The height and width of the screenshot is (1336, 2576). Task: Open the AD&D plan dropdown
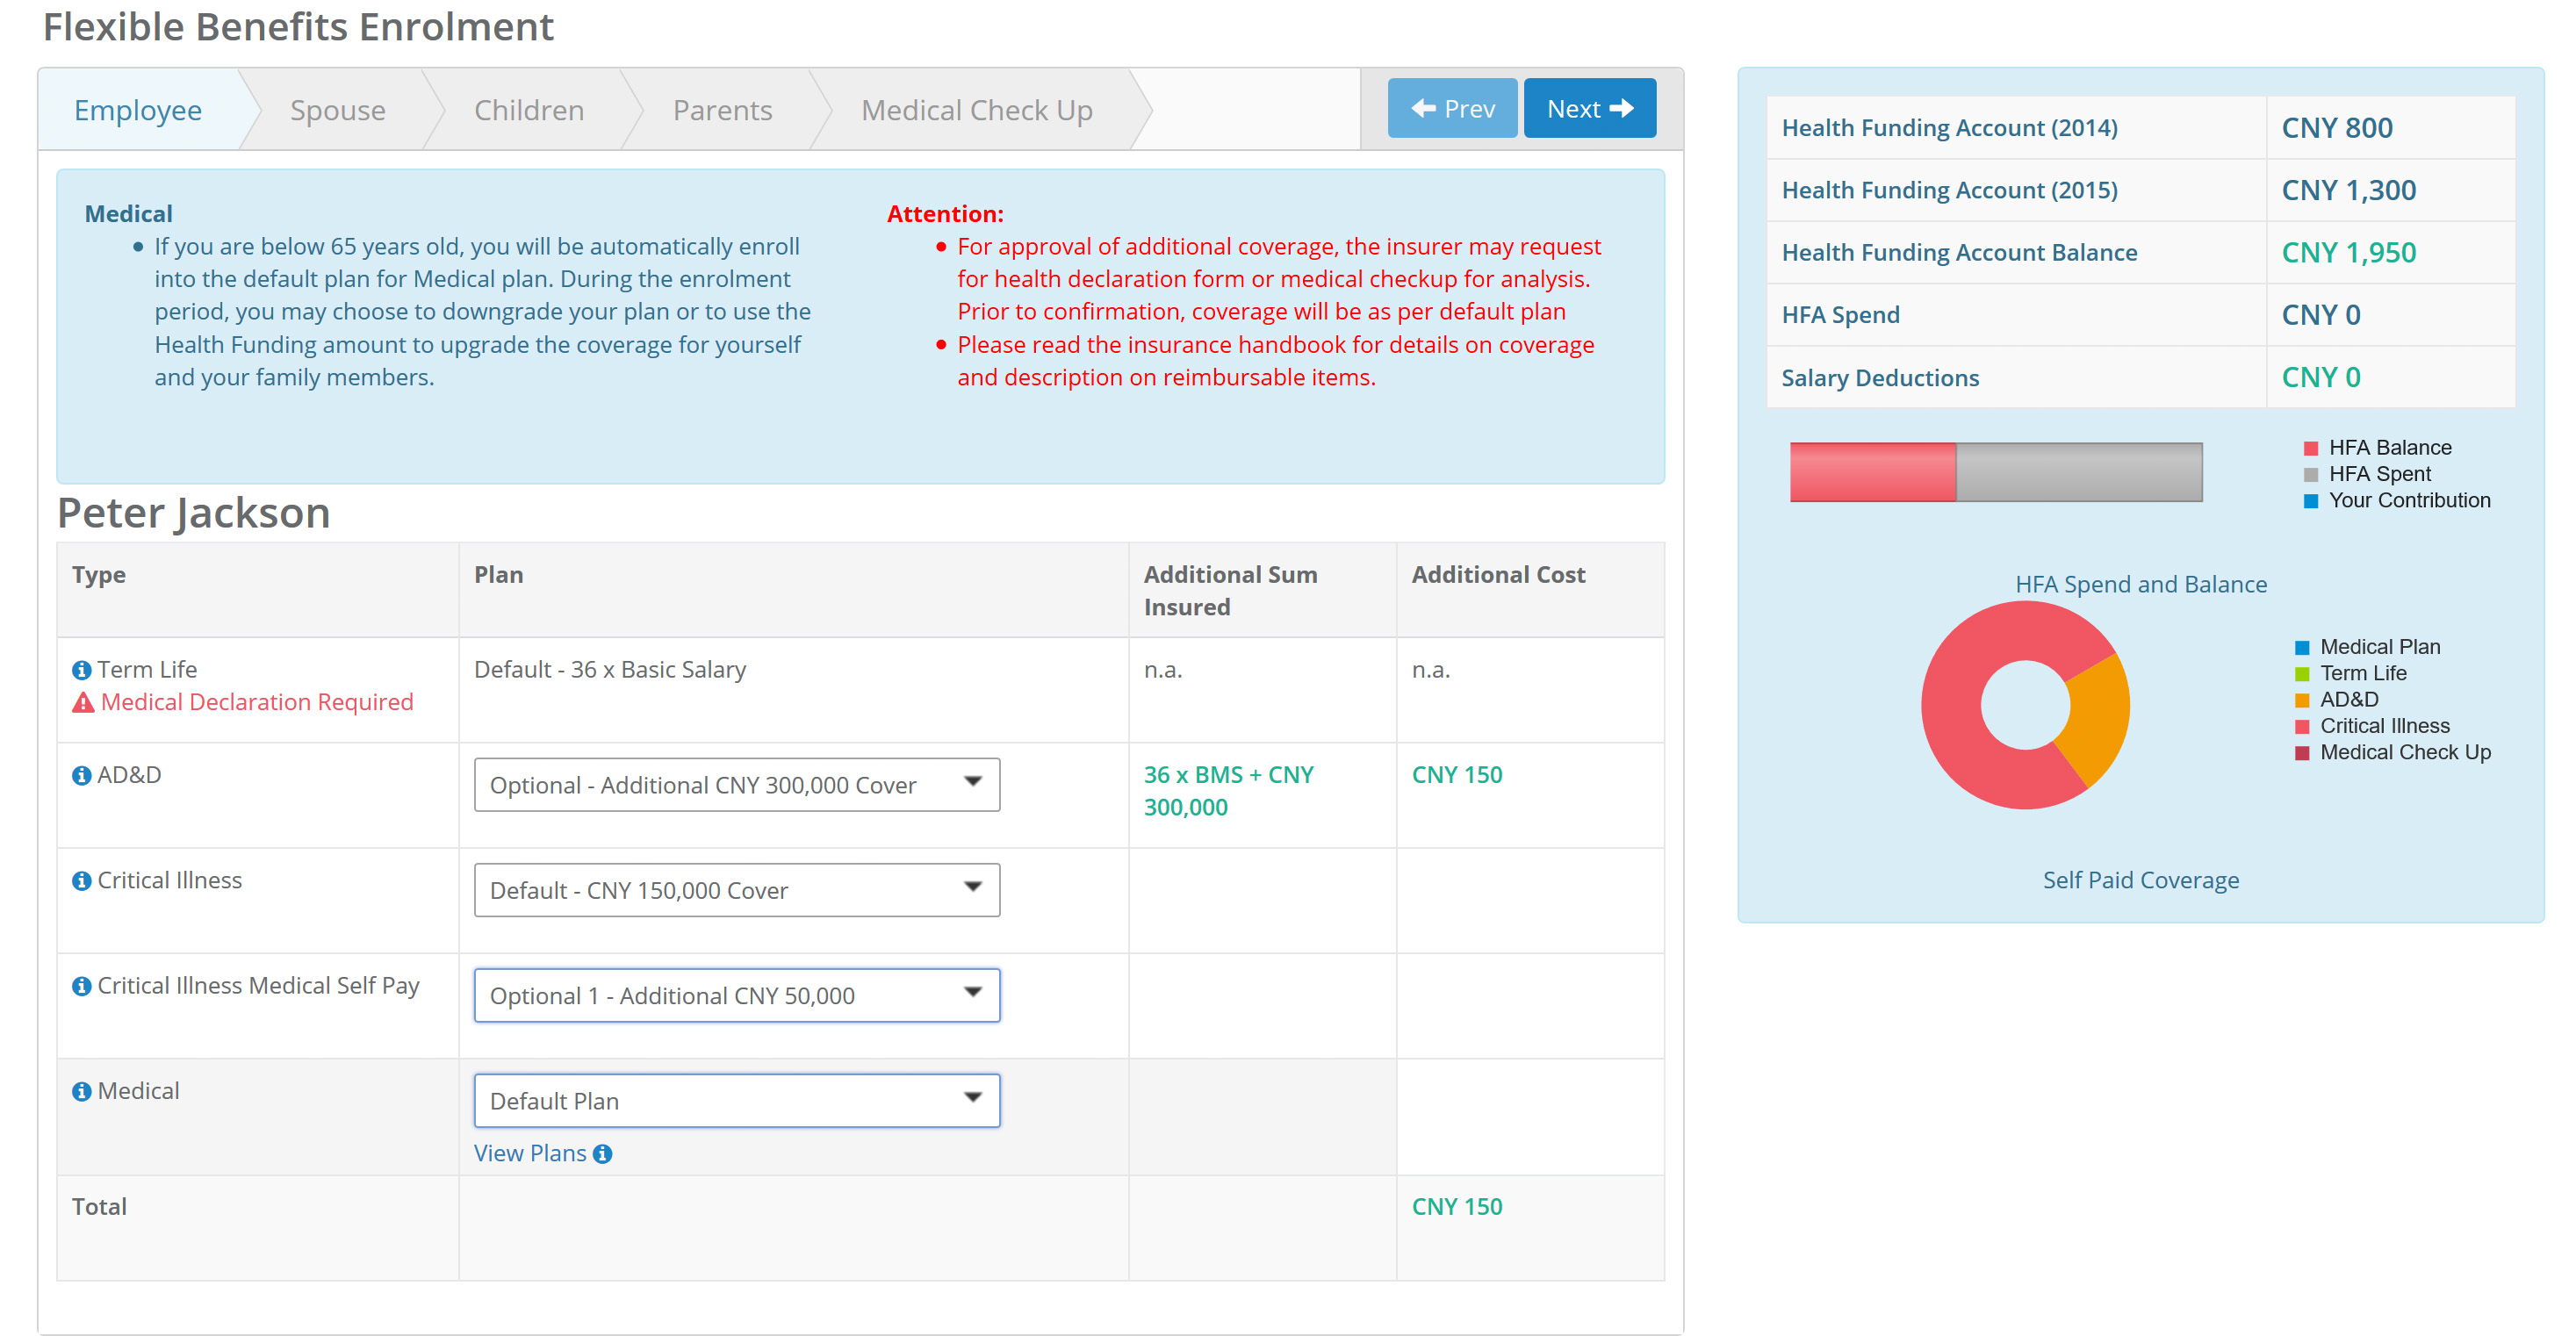click(x=737, y=785)
